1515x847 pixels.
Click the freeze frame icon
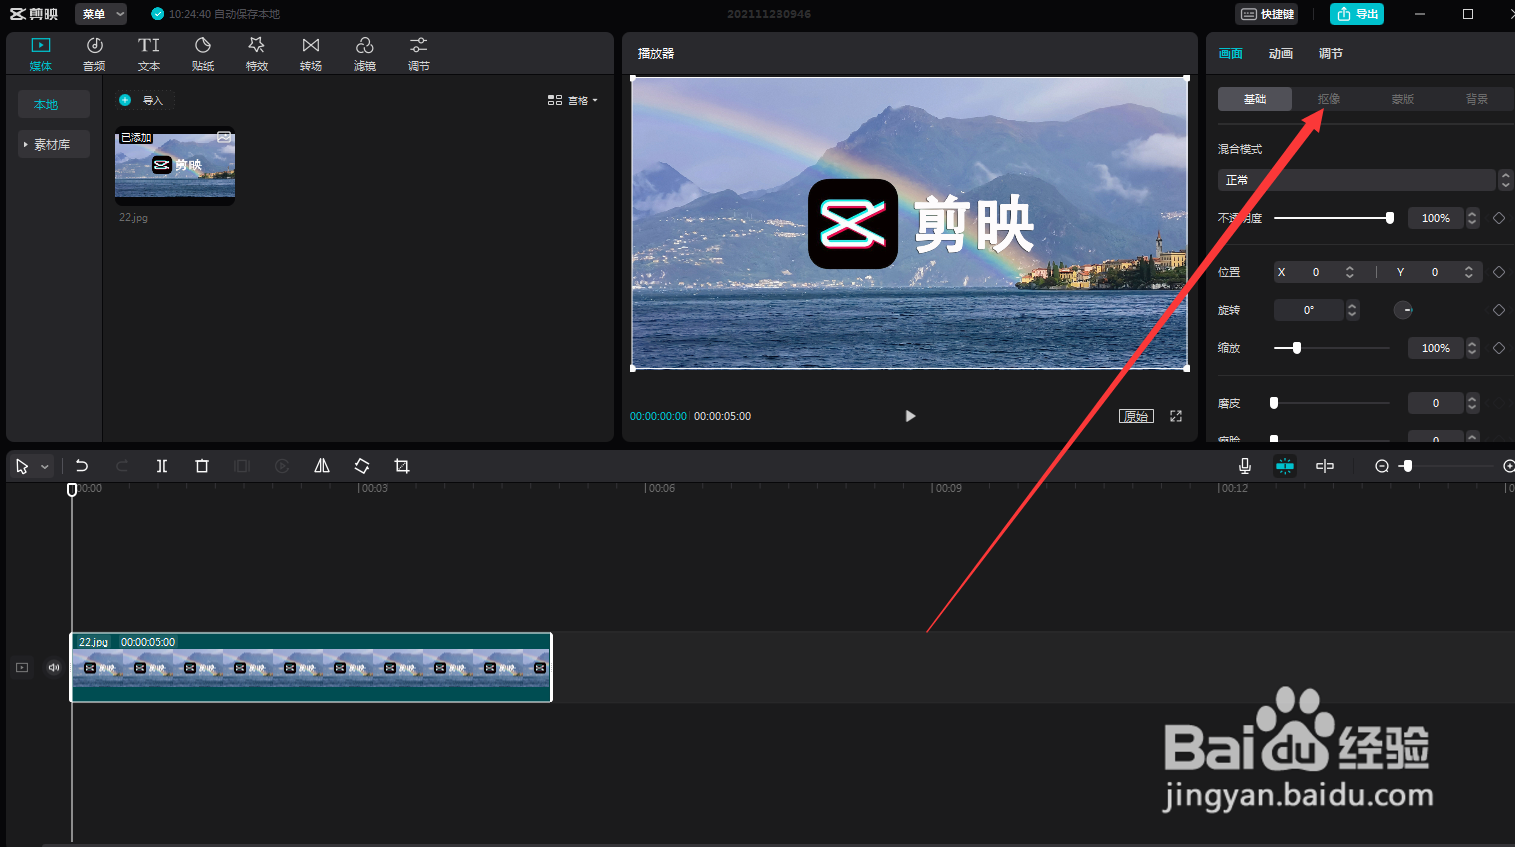pos(242,466)
